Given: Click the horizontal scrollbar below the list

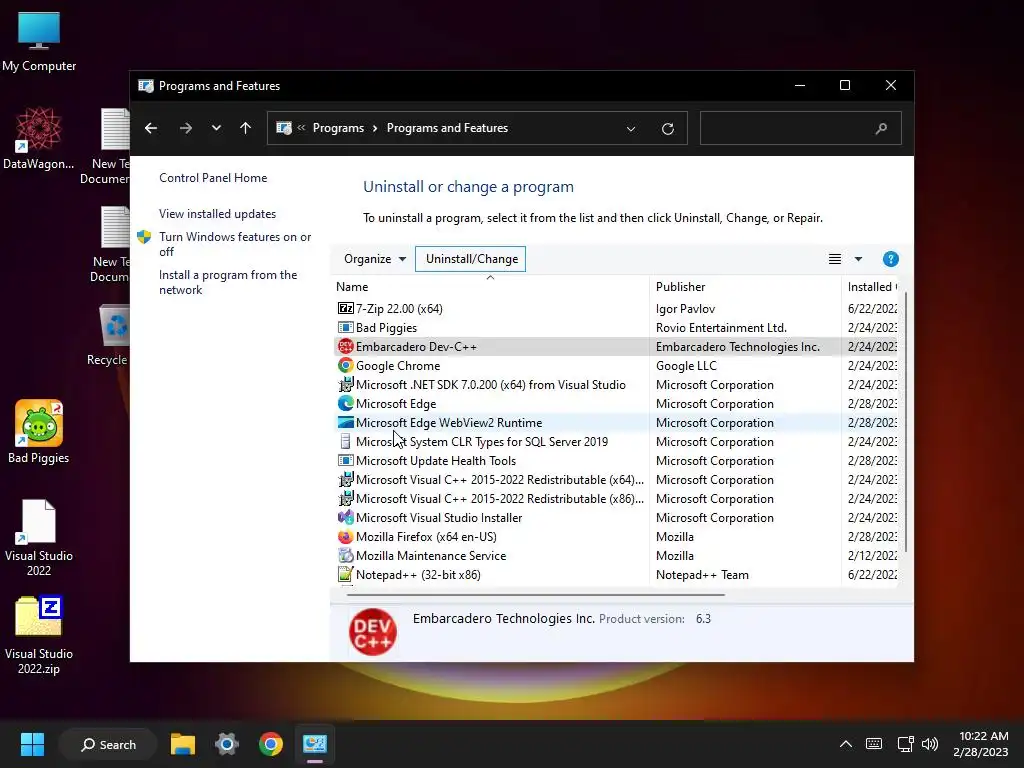Looking at the screenshot, I should coord(536,595).
